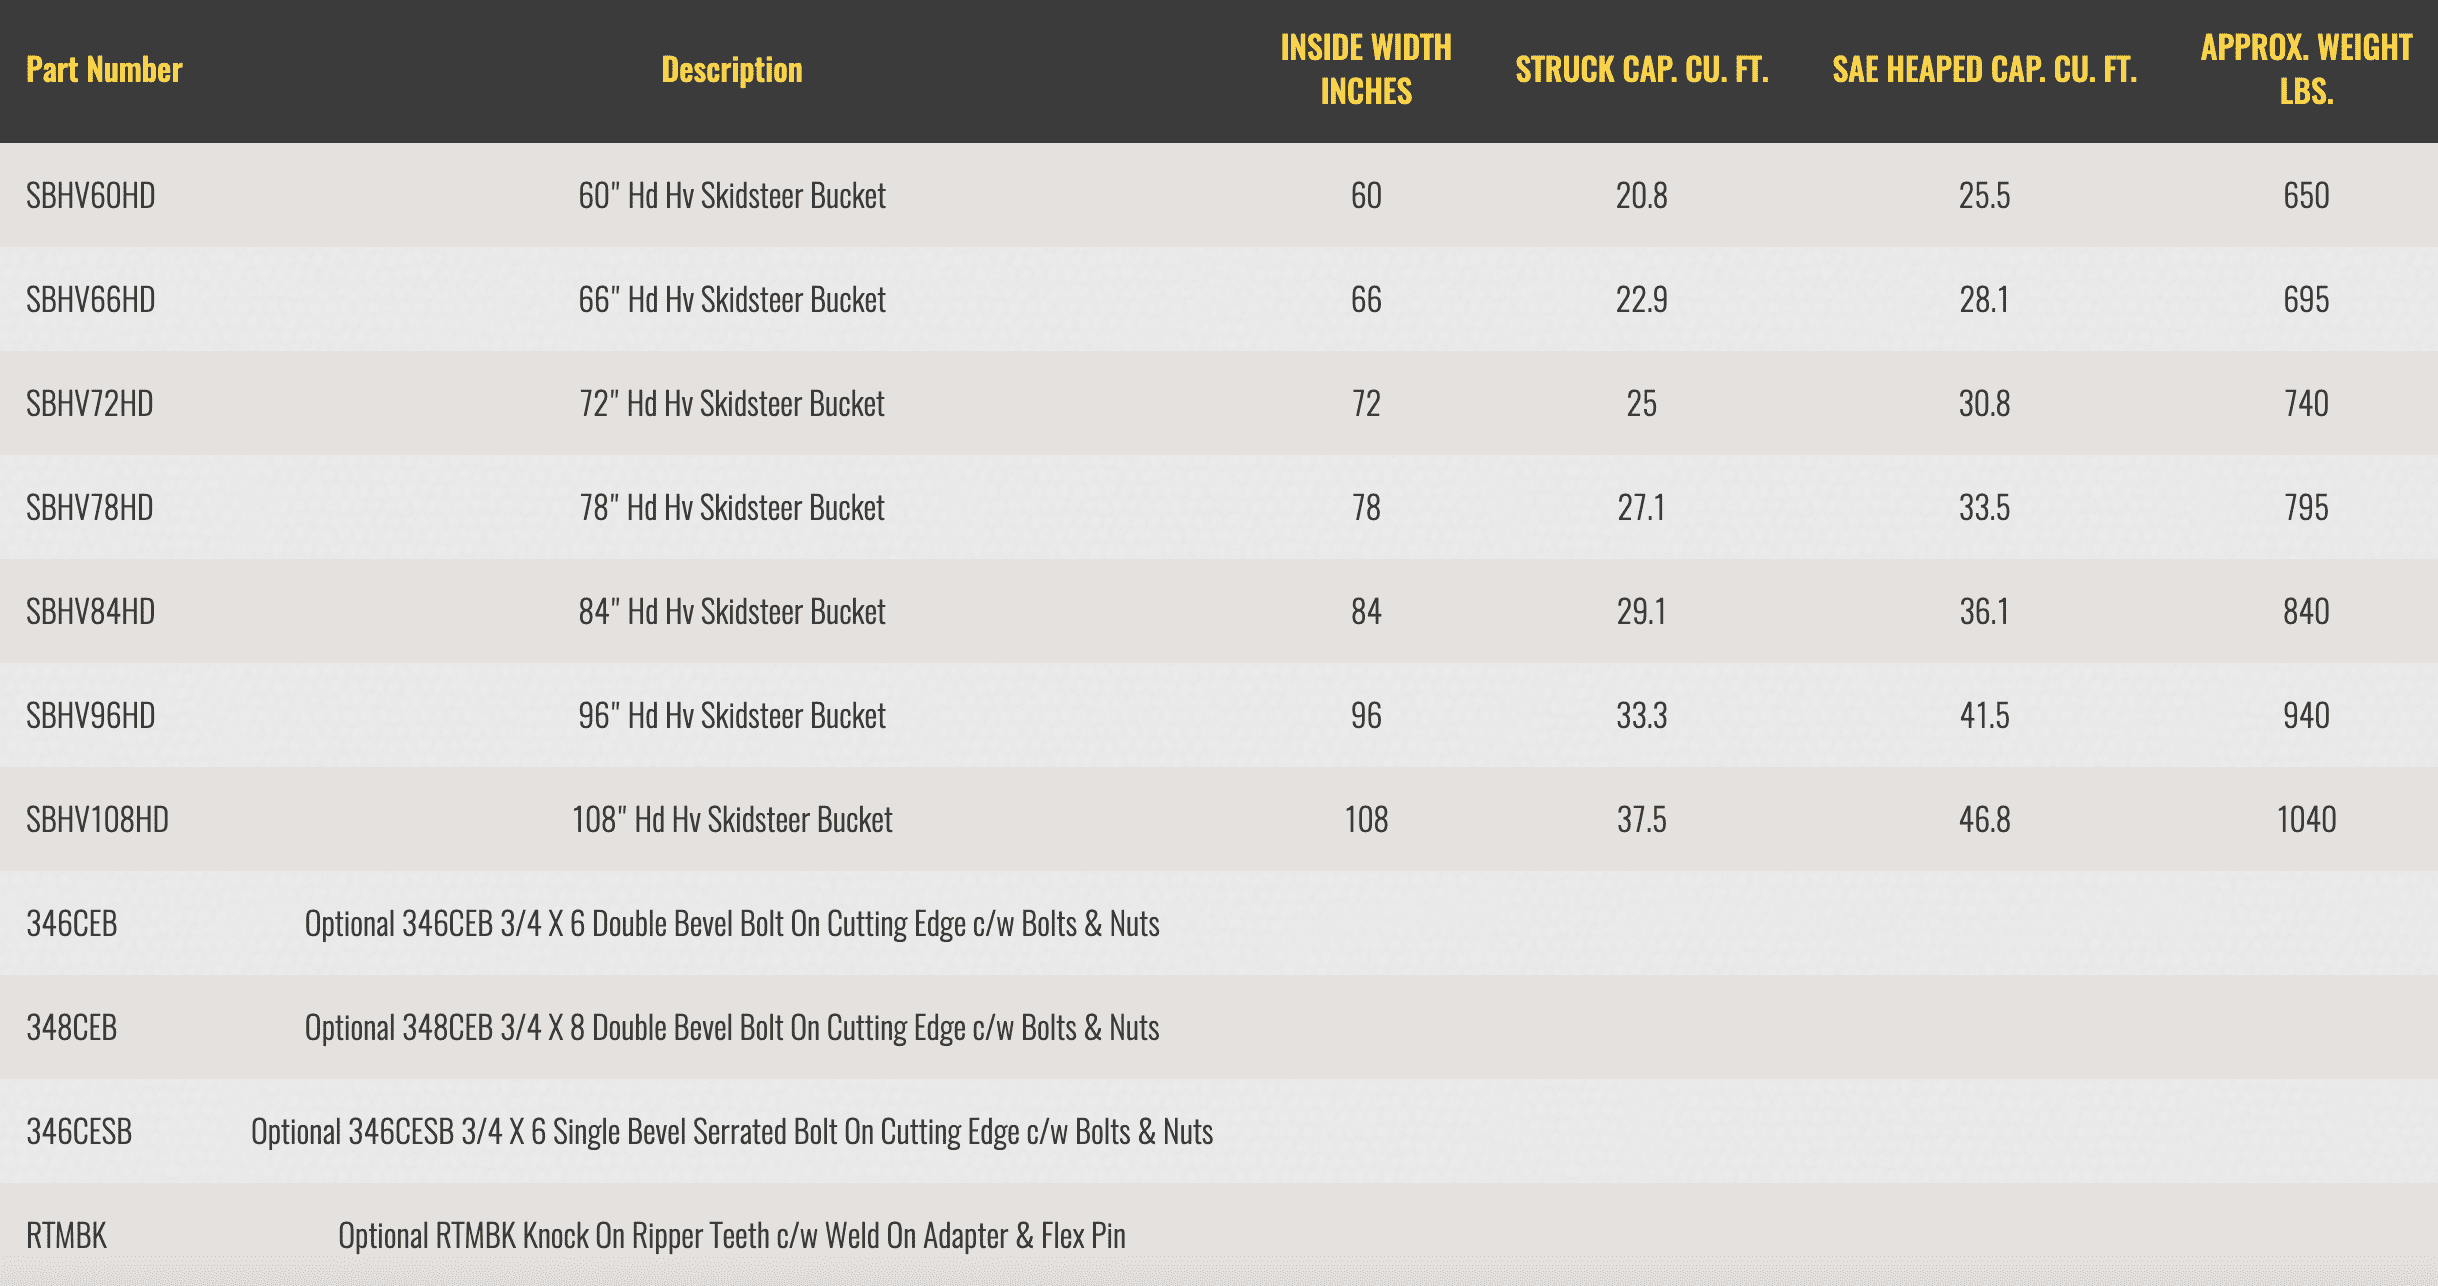2438x1286 pixels.
Task: Click the Optional RTMBK Ripper Teeth description
Action: click(732, 1236)
